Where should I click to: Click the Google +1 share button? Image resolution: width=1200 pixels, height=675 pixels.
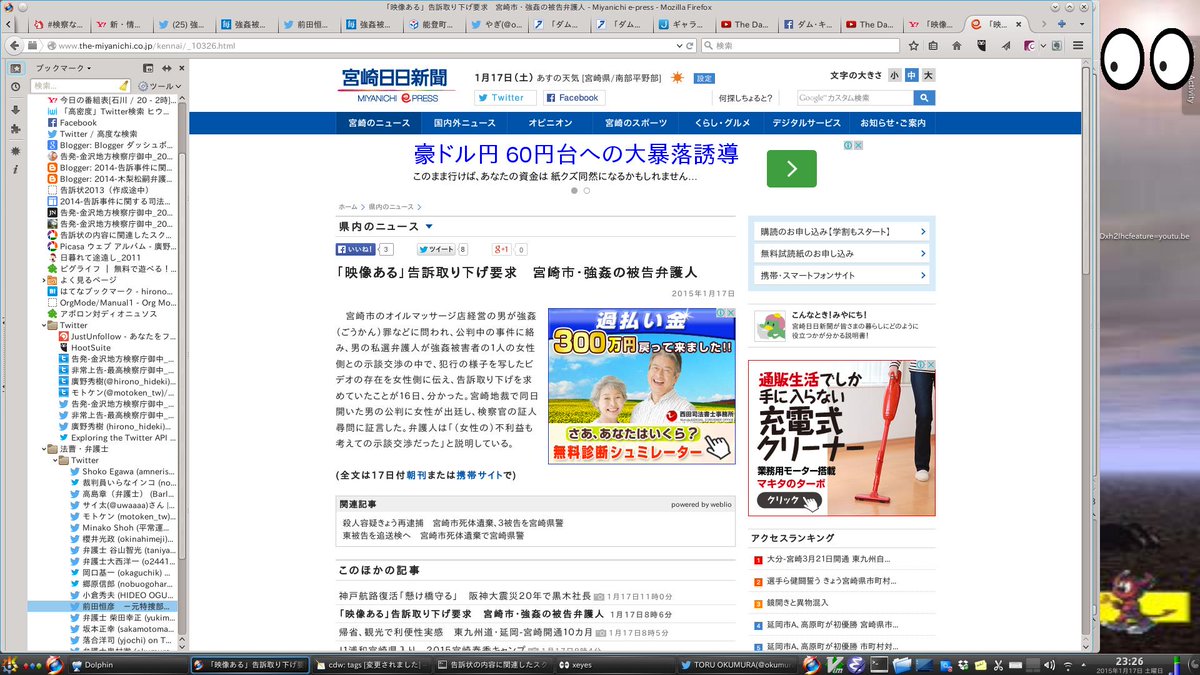tap(502, 249)
